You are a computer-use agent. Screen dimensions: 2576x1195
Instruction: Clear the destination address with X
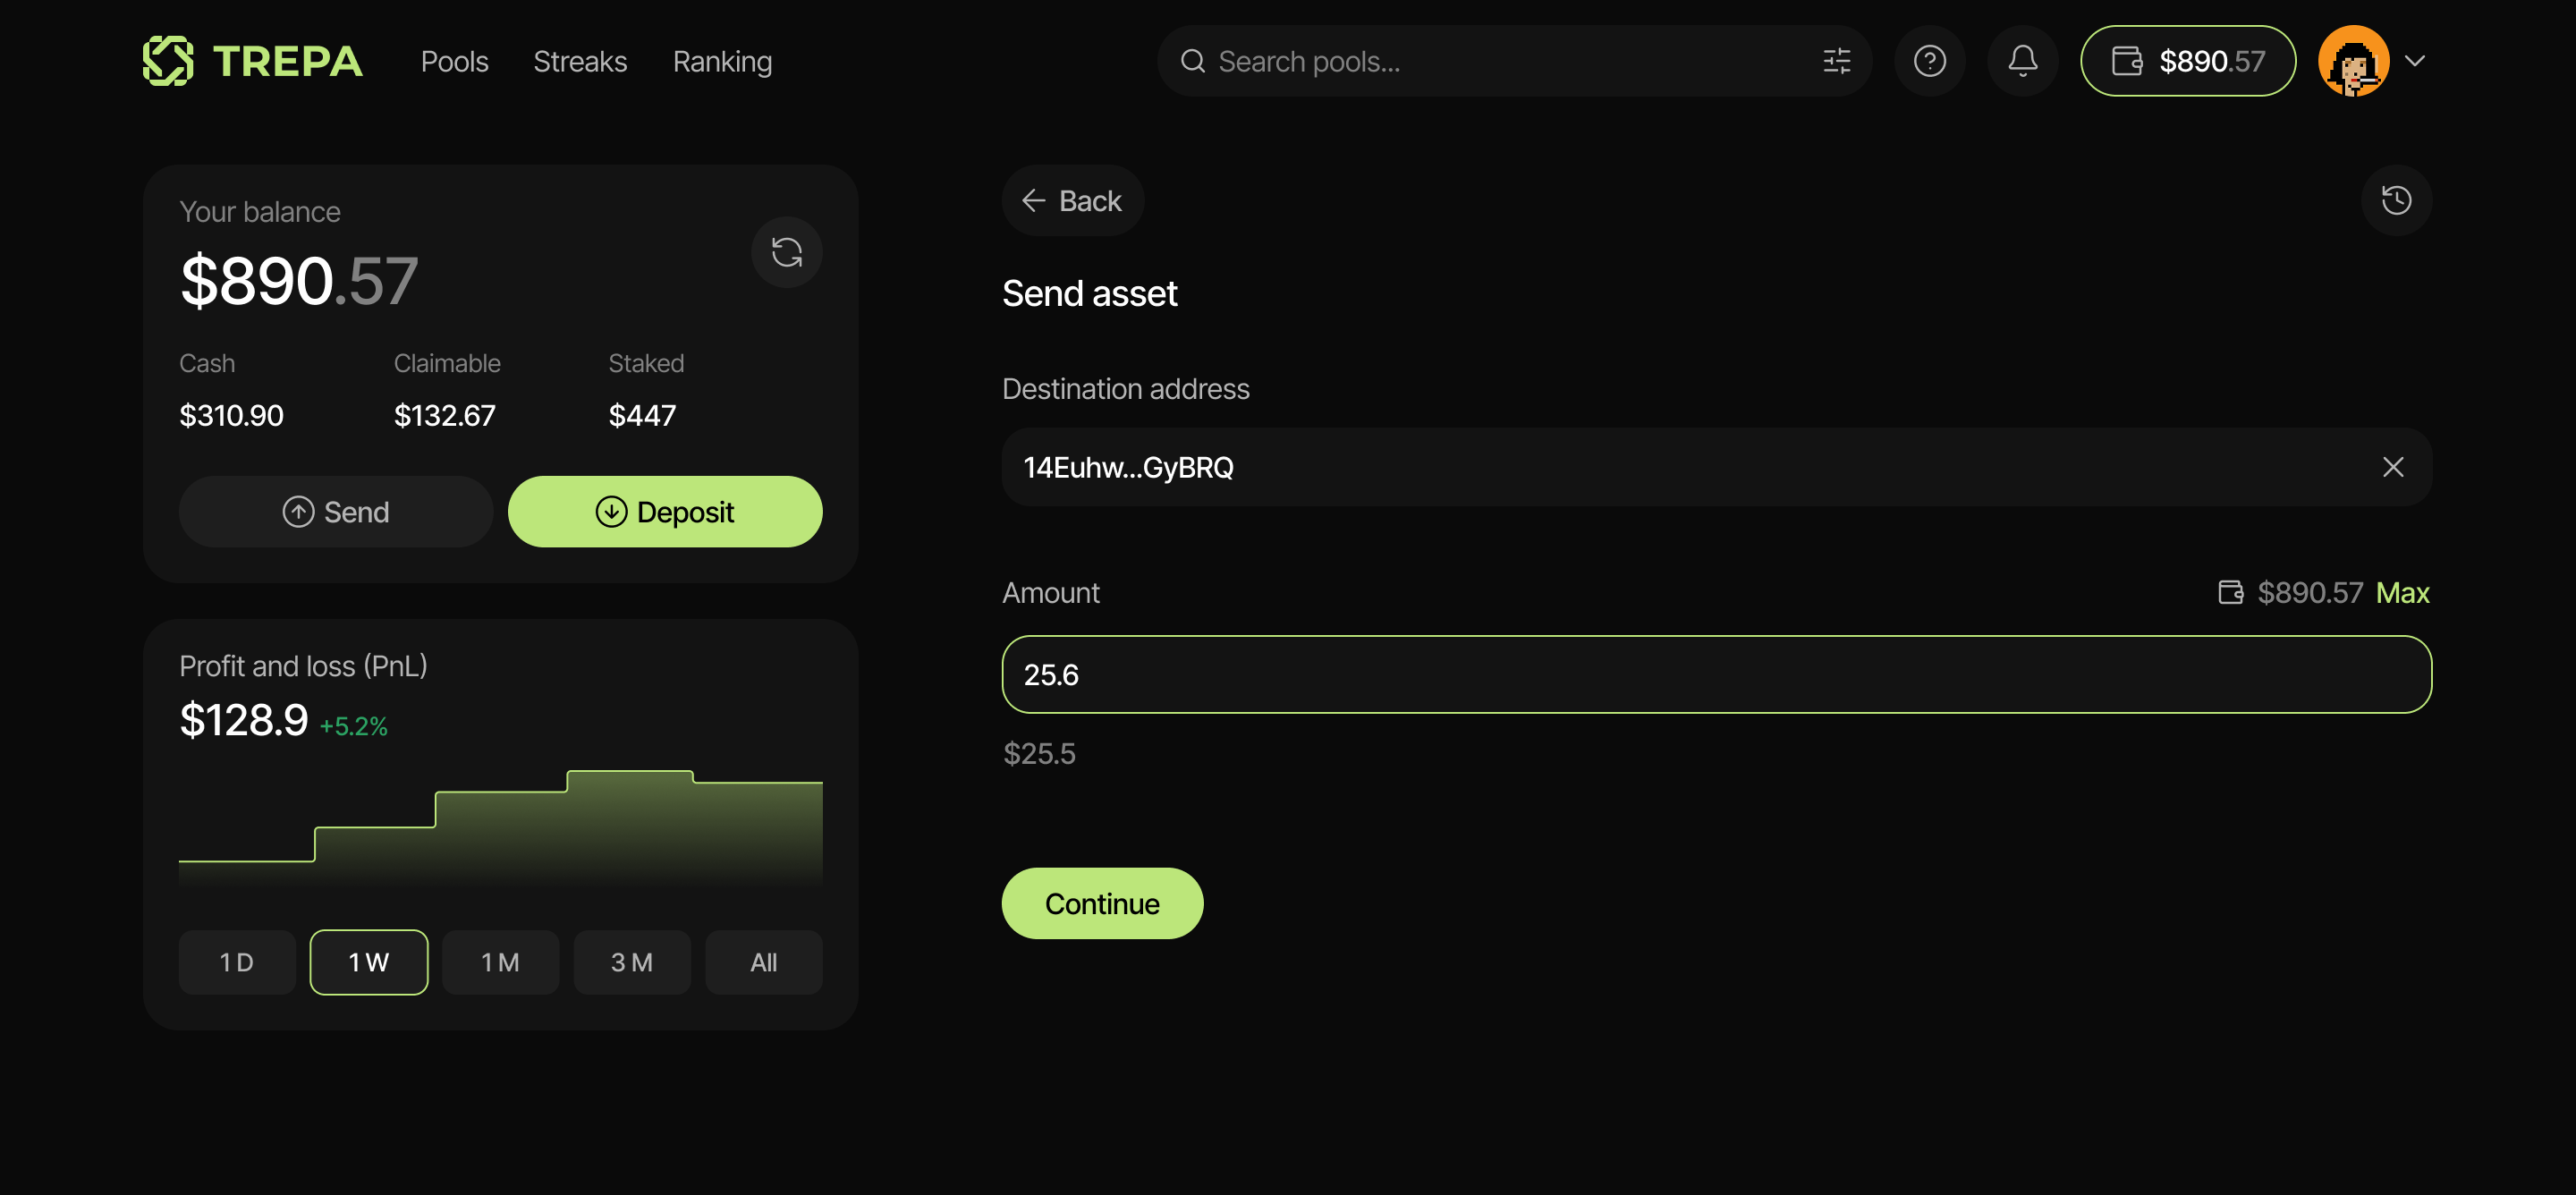click(2392, 467)
